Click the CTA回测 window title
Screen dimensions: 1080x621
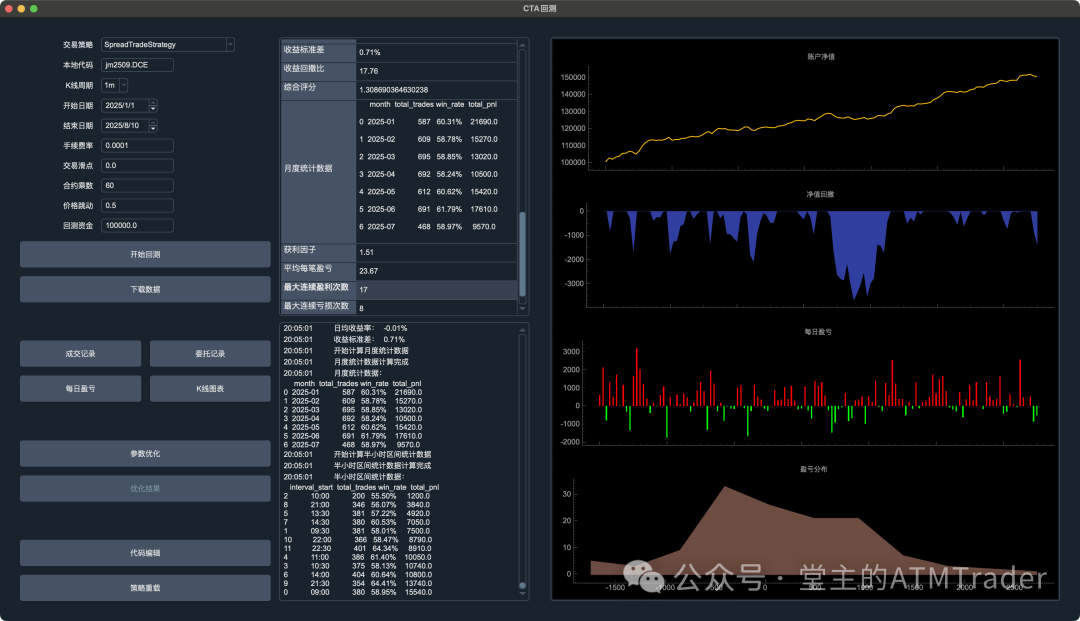pos(539,8)
